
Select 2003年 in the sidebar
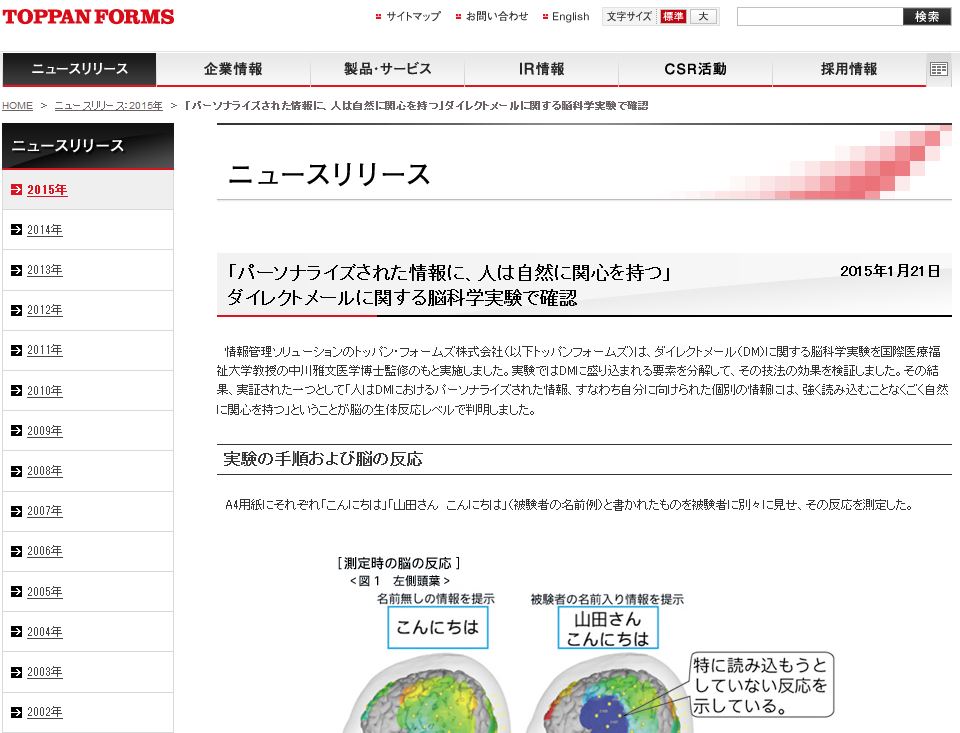(x=45, y=672)
